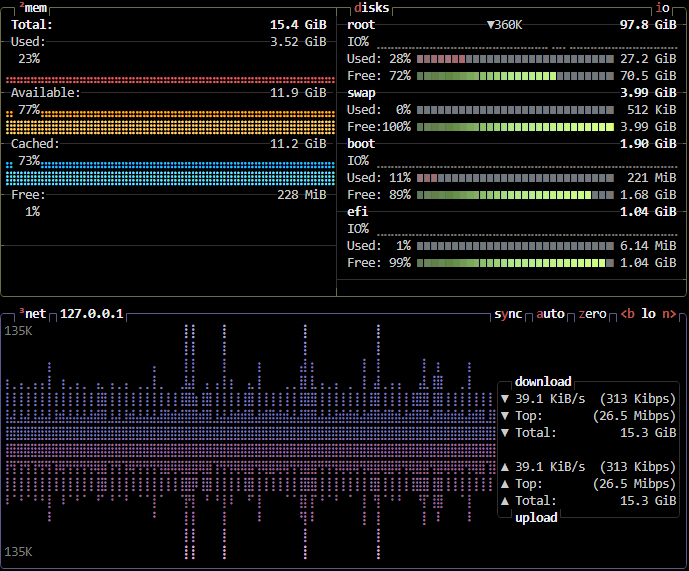Click zero to reset network totals
This screenshot has height=571, width=689.
click(x=592, y=314)
